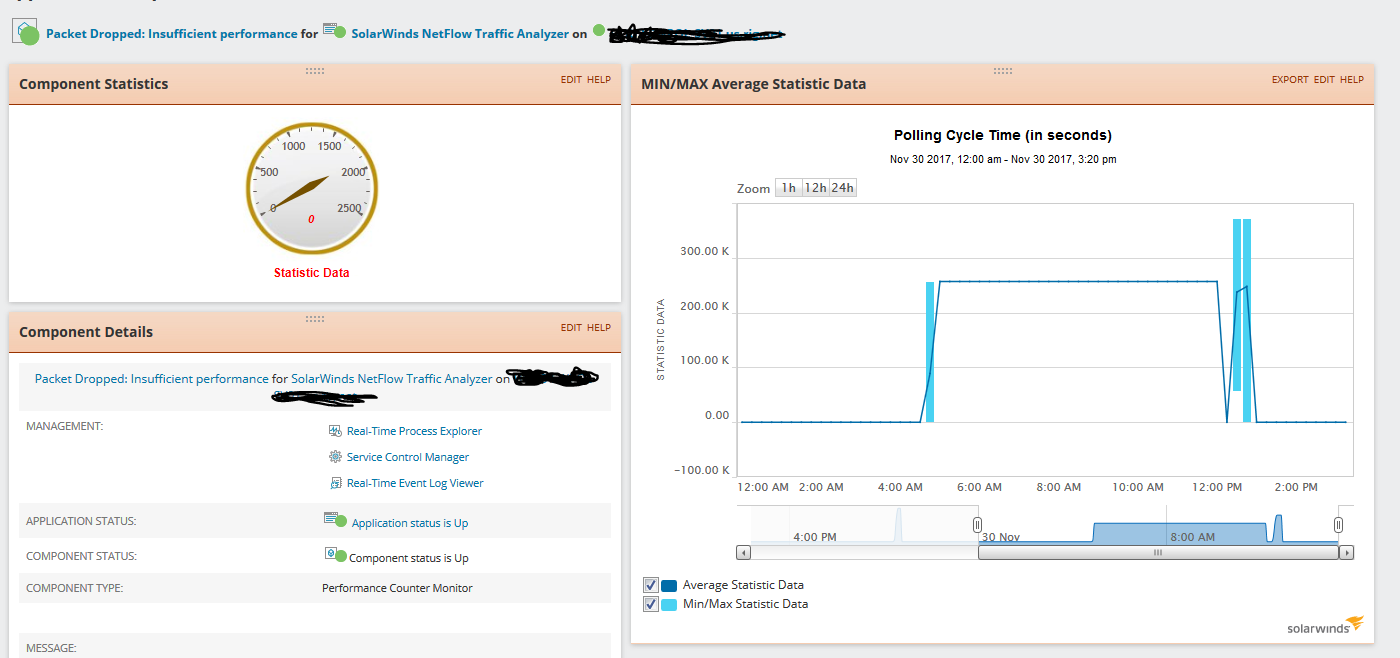Click the Component status is Up text

pyautogui.click(x=408, y=558)
